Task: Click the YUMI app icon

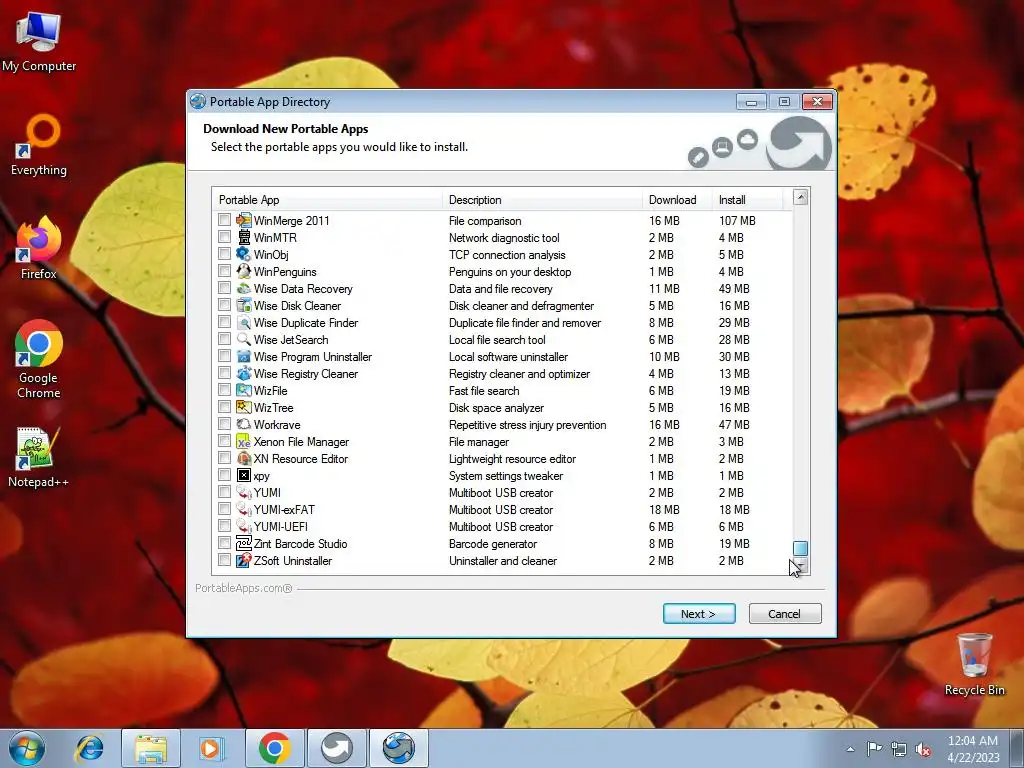Action: (x=244, y=492)
